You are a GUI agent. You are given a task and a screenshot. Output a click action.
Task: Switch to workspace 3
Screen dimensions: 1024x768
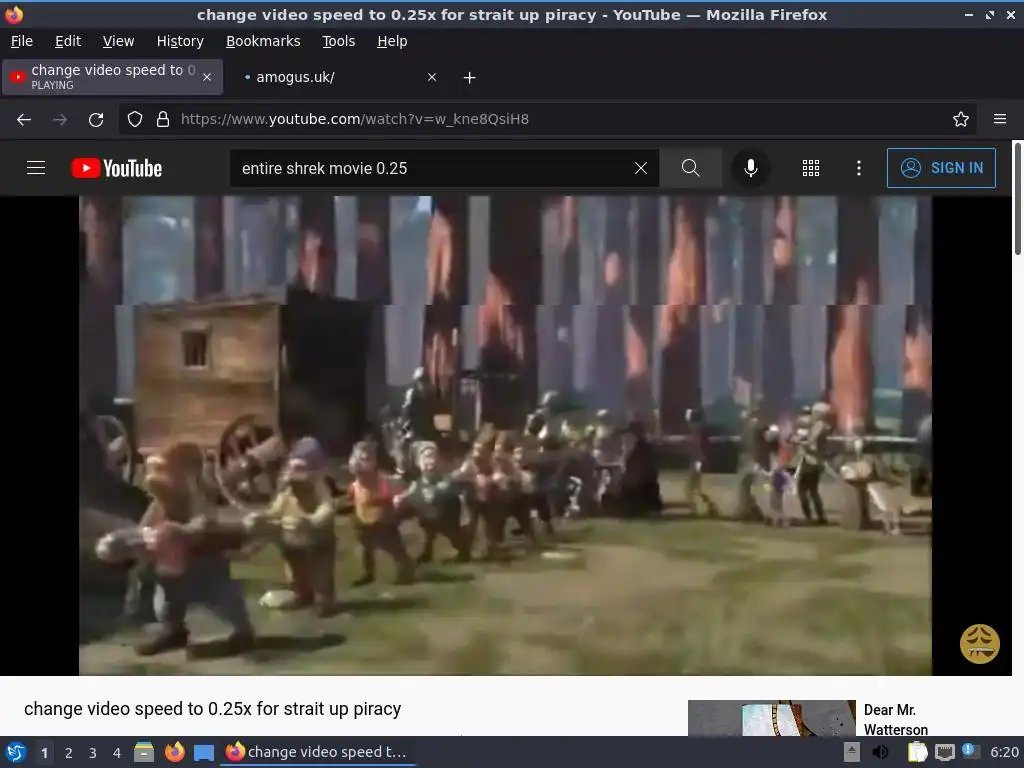pos(93,753)
